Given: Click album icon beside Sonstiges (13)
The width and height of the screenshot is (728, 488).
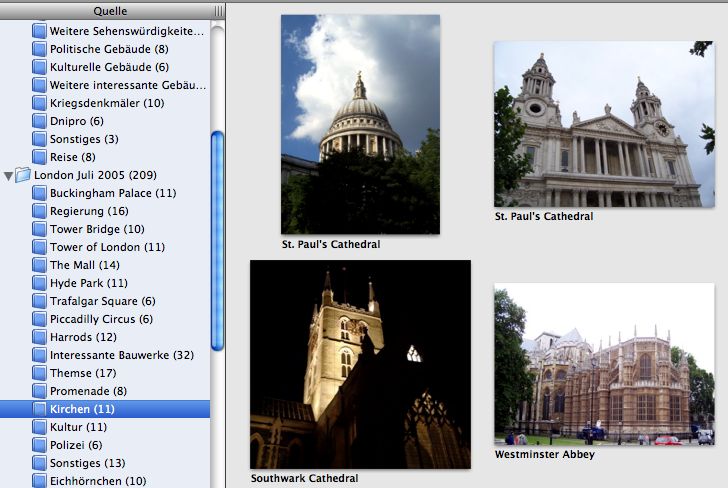Looking at the screenshot, I should pyautogui.click(x=39, y=463).
